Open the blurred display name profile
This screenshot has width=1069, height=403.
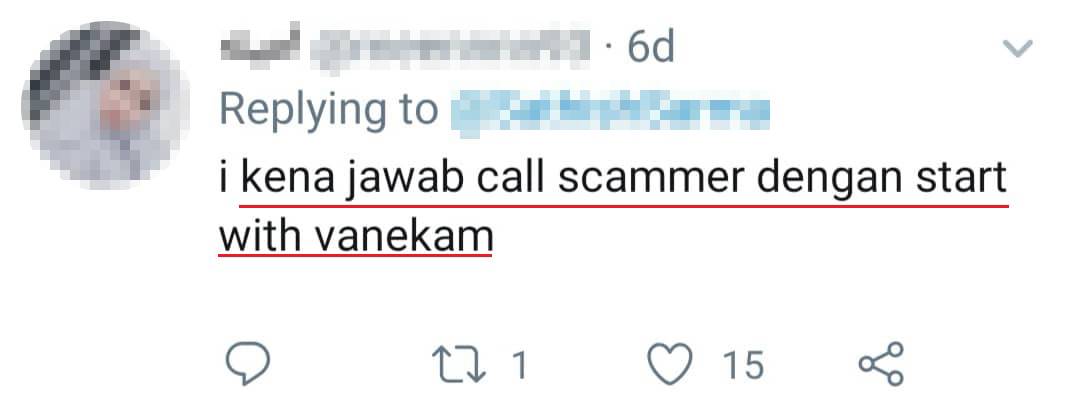point(261,46)
